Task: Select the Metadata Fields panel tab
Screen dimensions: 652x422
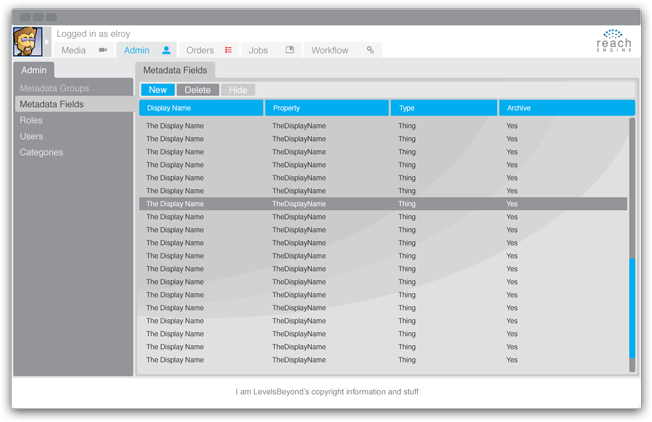Action: click(x=175, y=70)
